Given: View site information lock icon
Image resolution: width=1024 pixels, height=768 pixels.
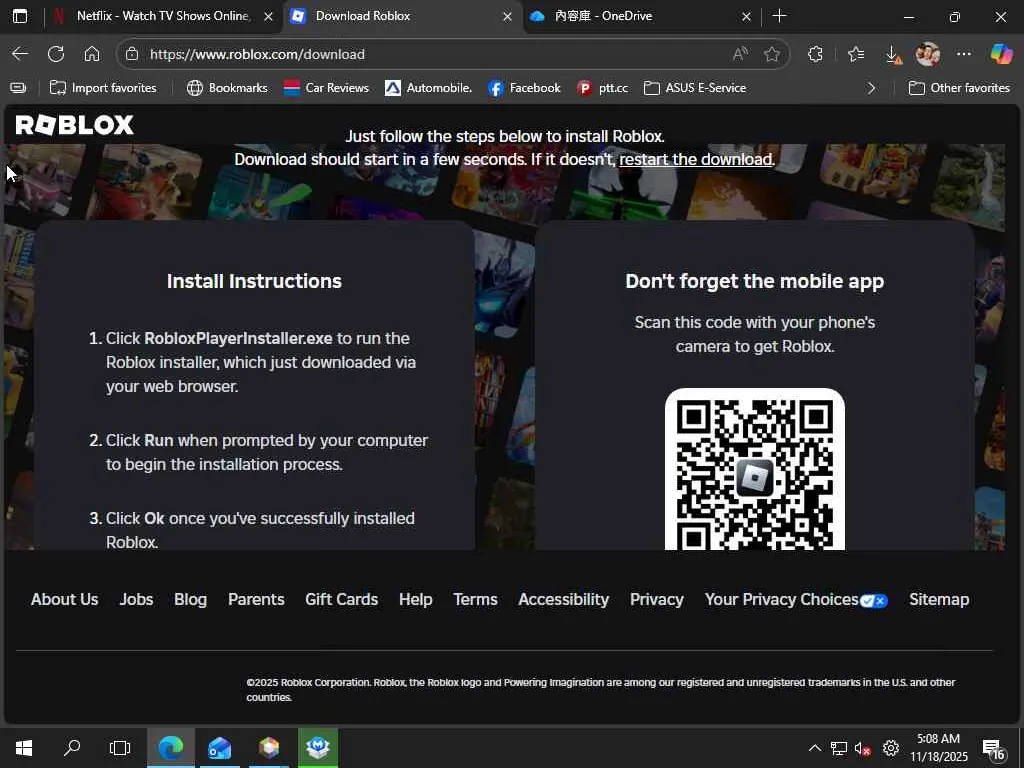Looking at the screenshot, I should tap(132, 54).
